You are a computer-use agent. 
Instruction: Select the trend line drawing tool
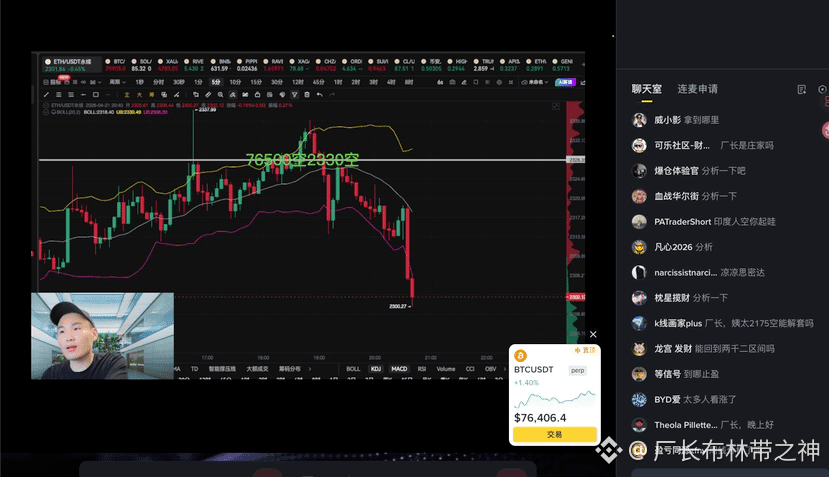46,95
